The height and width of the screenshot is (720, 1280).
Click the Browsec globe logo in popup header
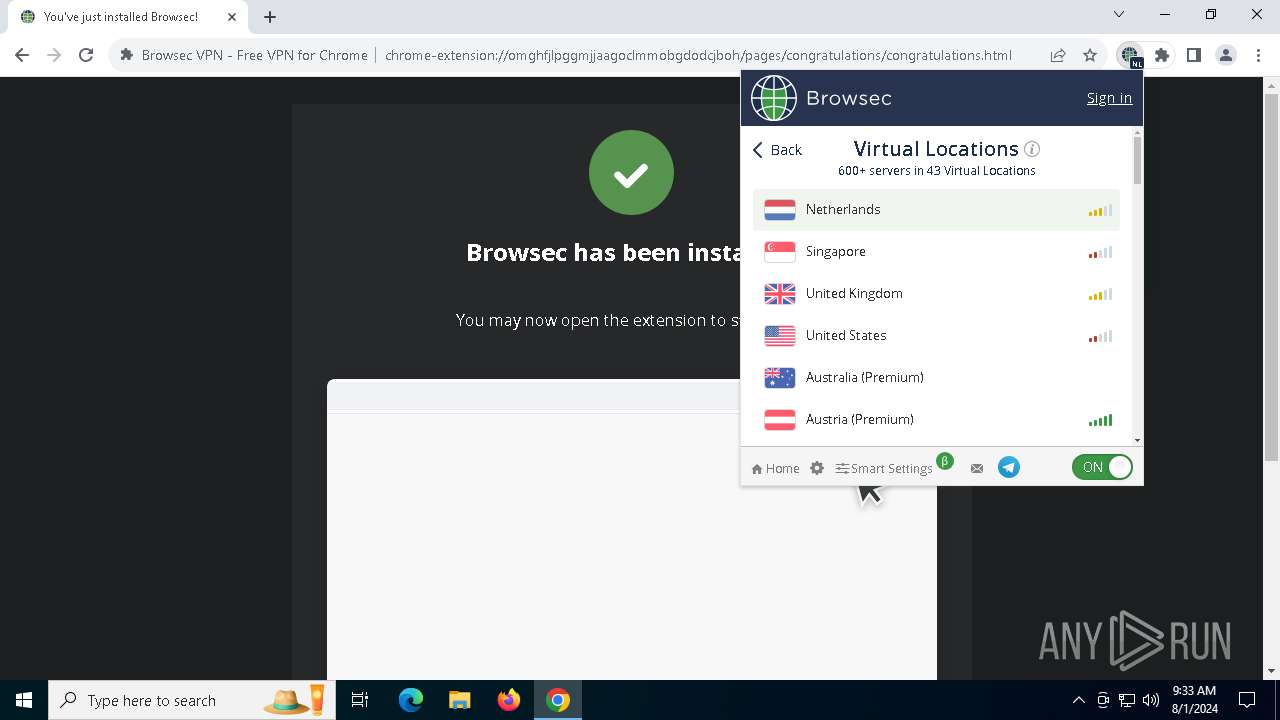774,98
